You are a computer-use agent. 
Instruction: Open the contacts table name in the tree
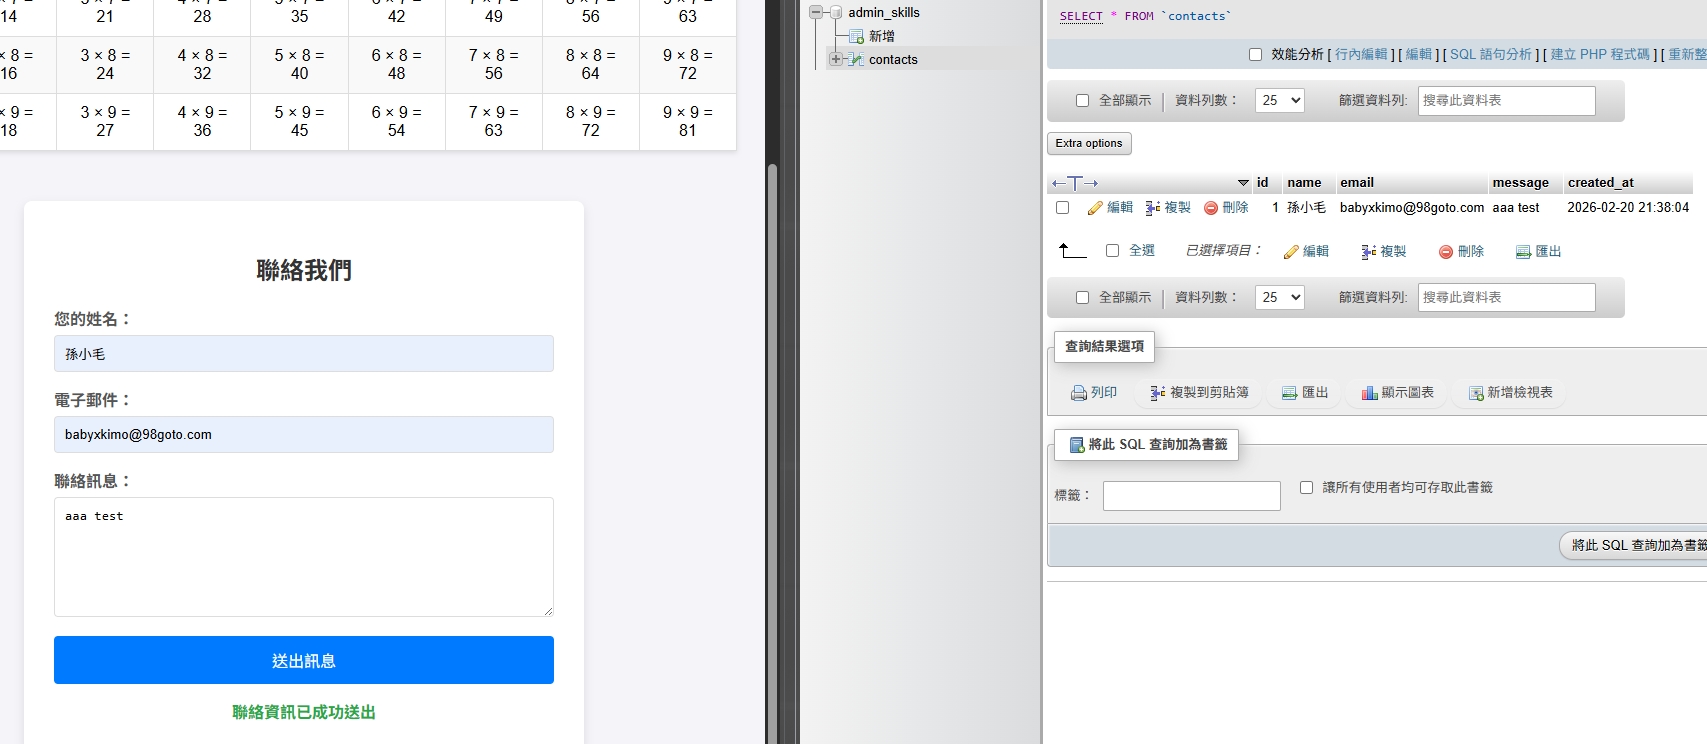click(x=893, y=59)
